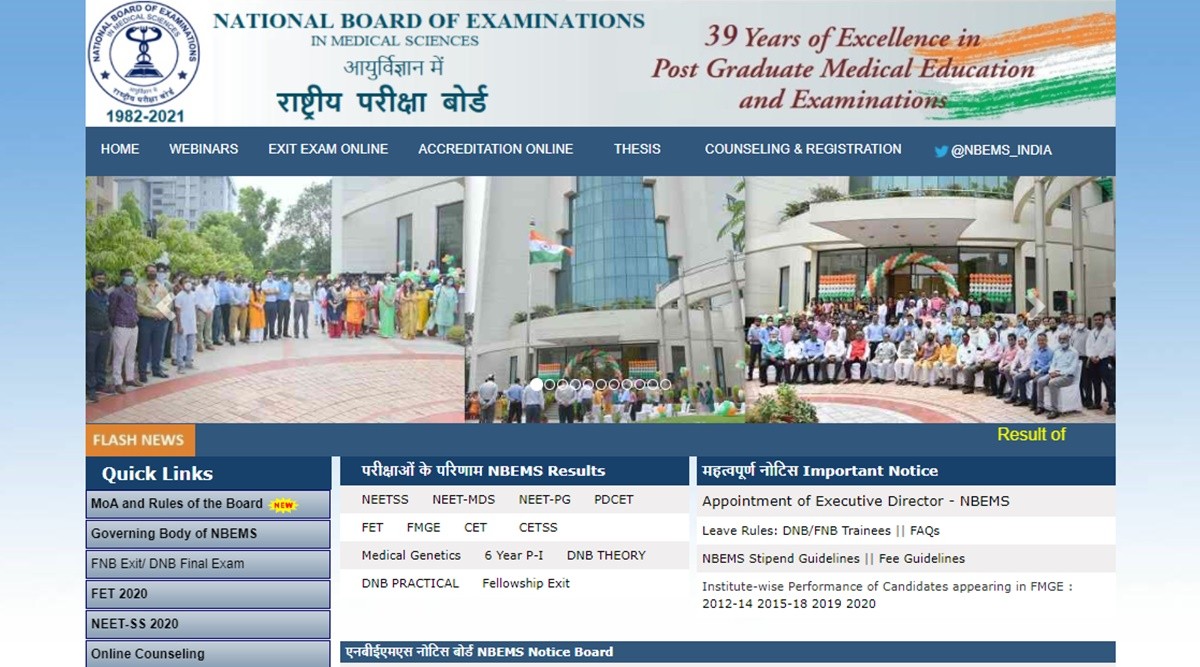1200x667 pixels.
Task: Open ACCREDITATION ONLINE in navigation bar
Action: pos(495,149)
